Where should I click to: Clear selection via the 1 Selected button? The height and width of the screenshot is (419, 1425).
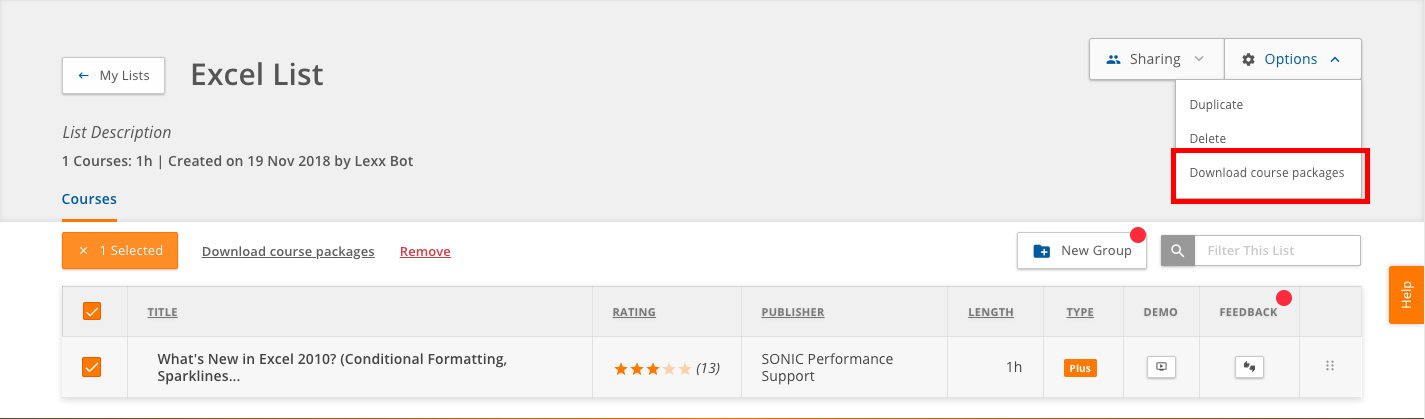pos(120,251)
